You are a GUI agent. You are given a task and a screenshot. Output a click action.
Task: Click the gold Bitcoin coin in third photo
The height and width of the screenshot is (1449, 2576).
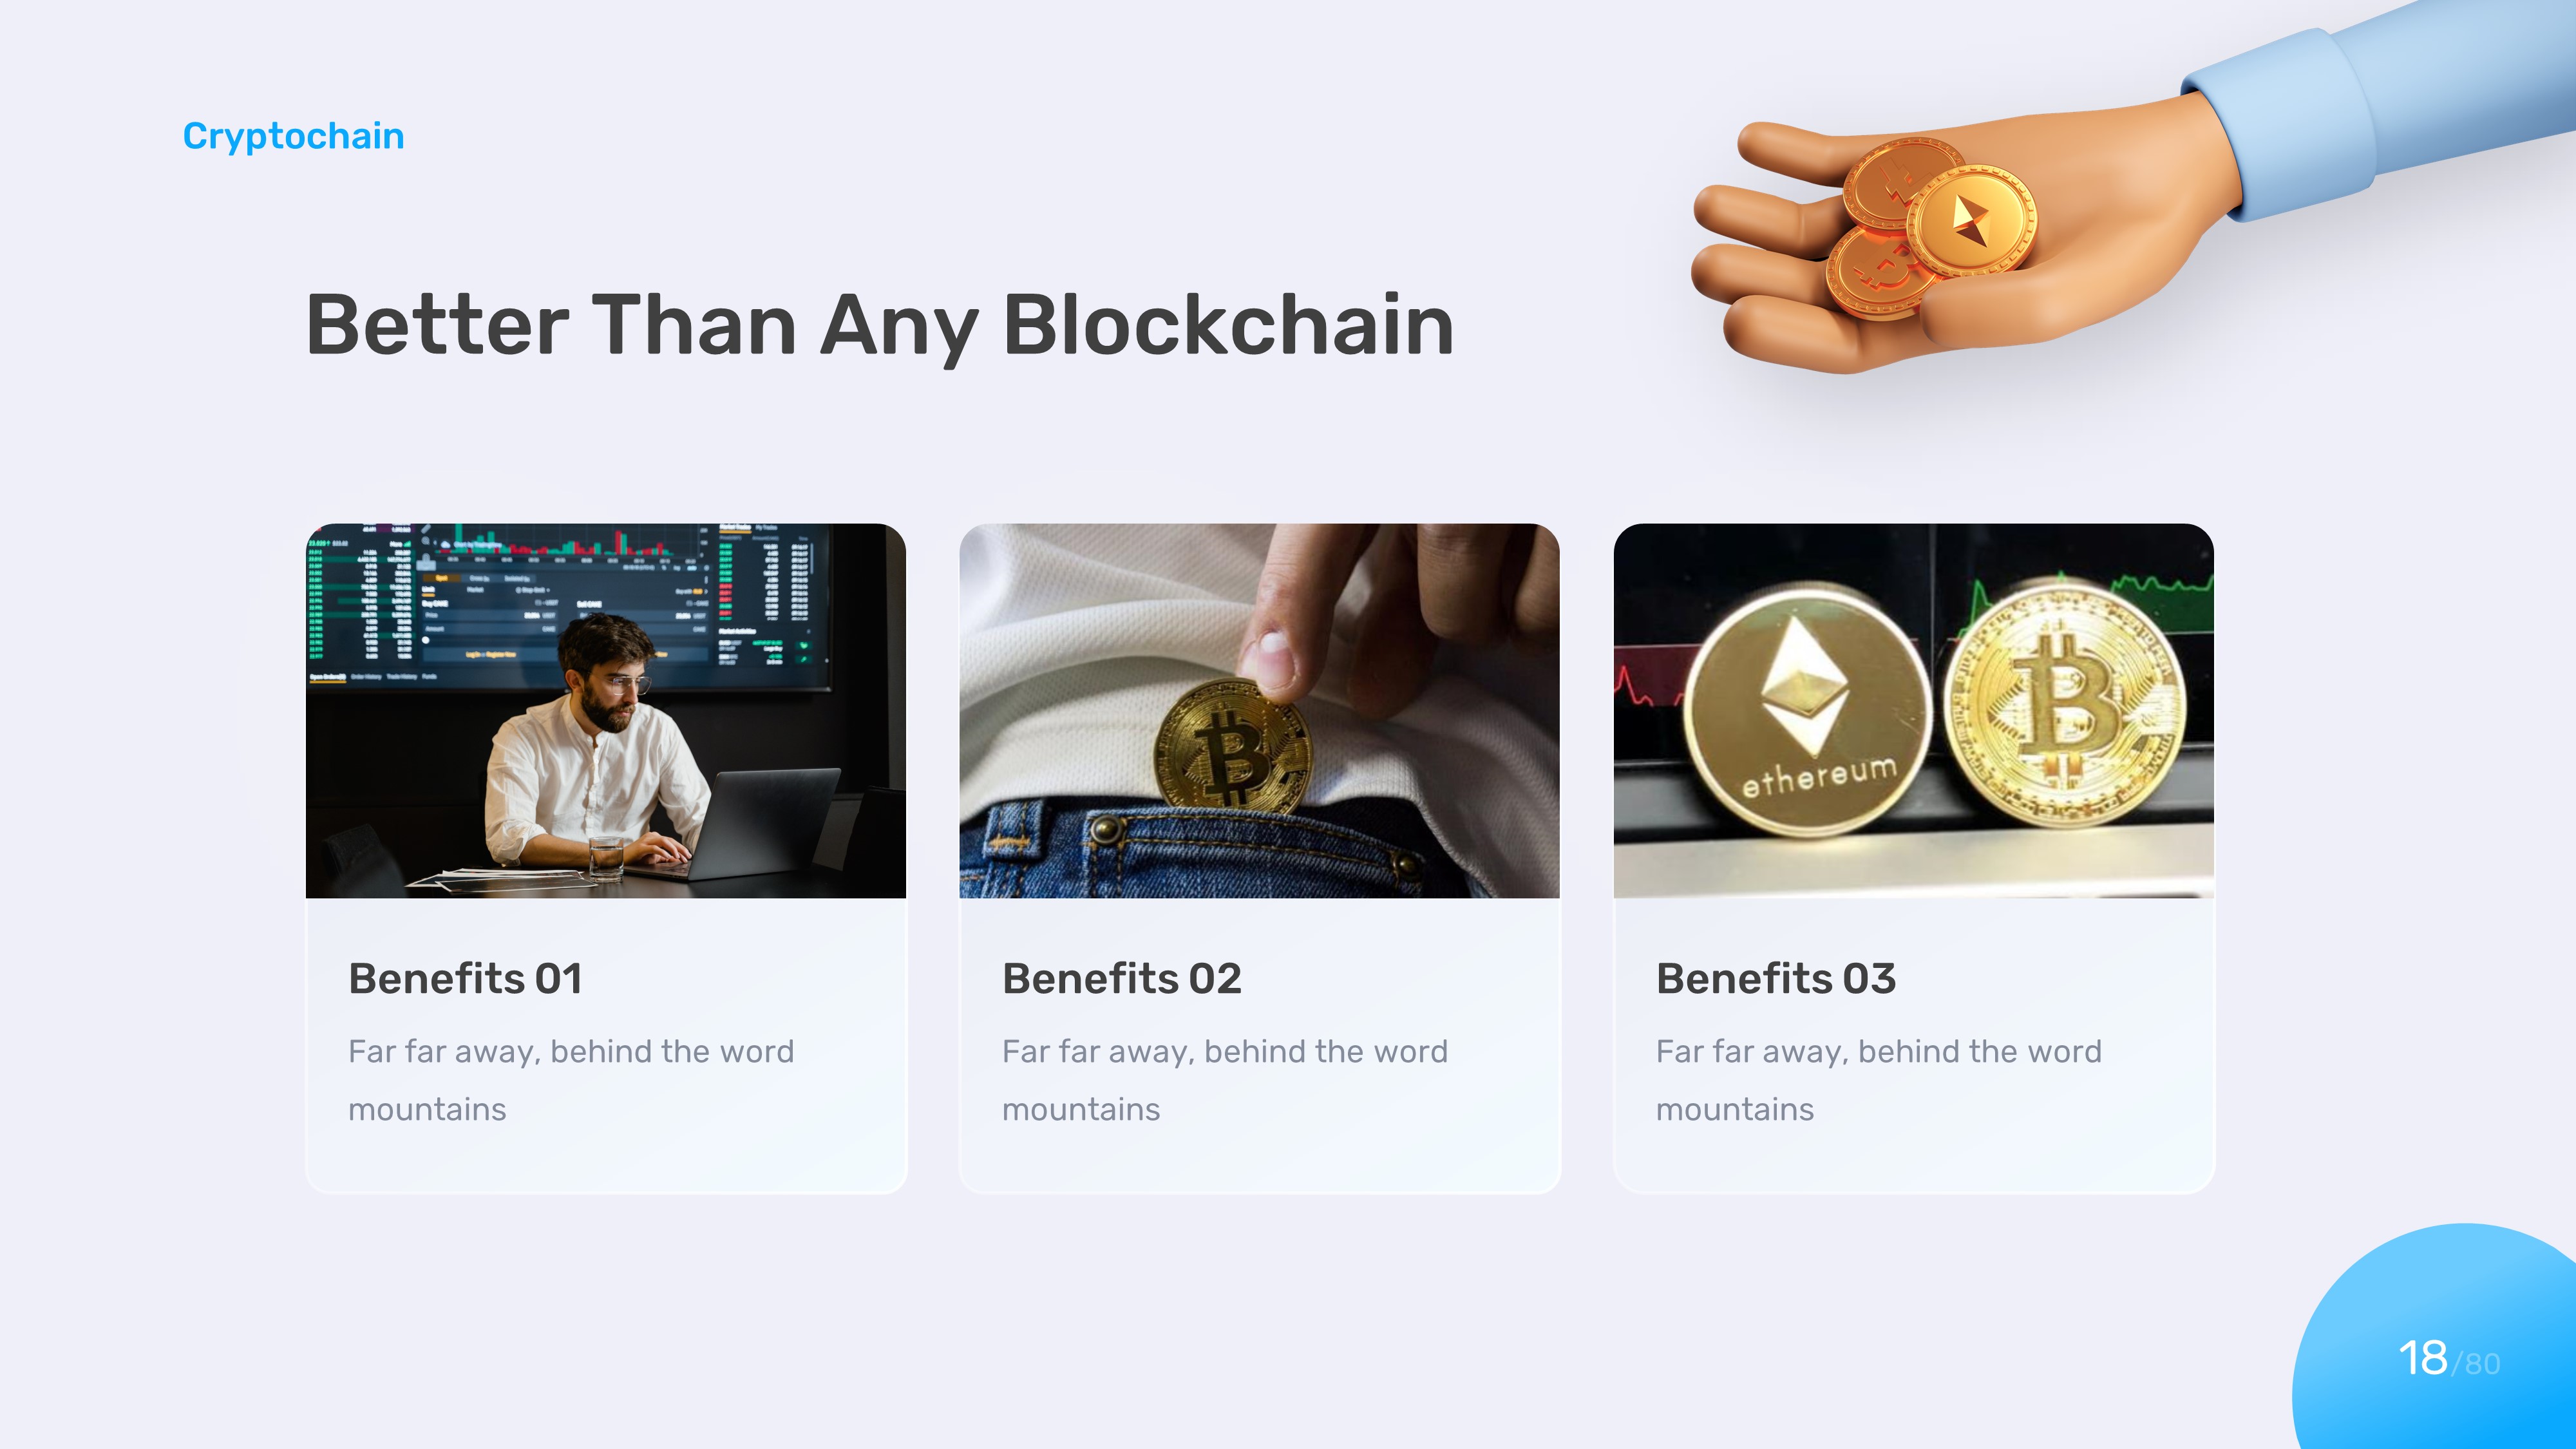[2064, 705]
